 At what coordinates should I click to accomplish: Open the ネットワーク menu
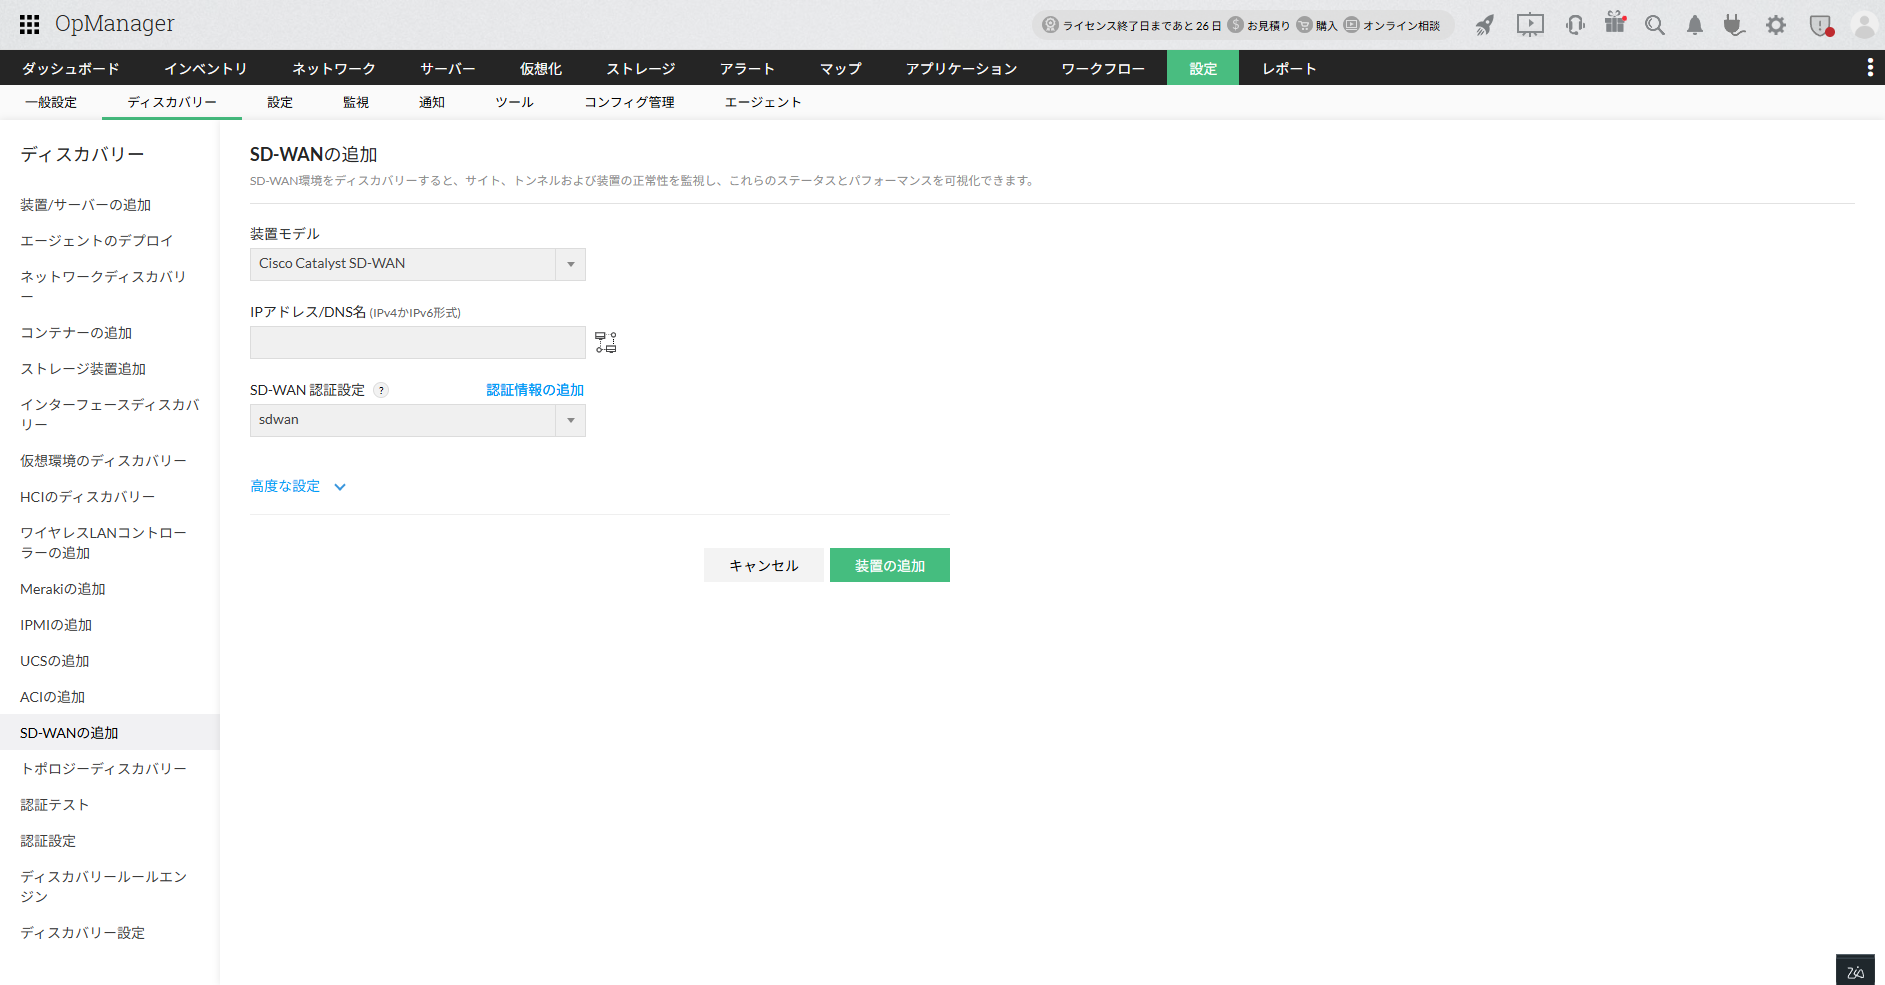click(334, 68)
